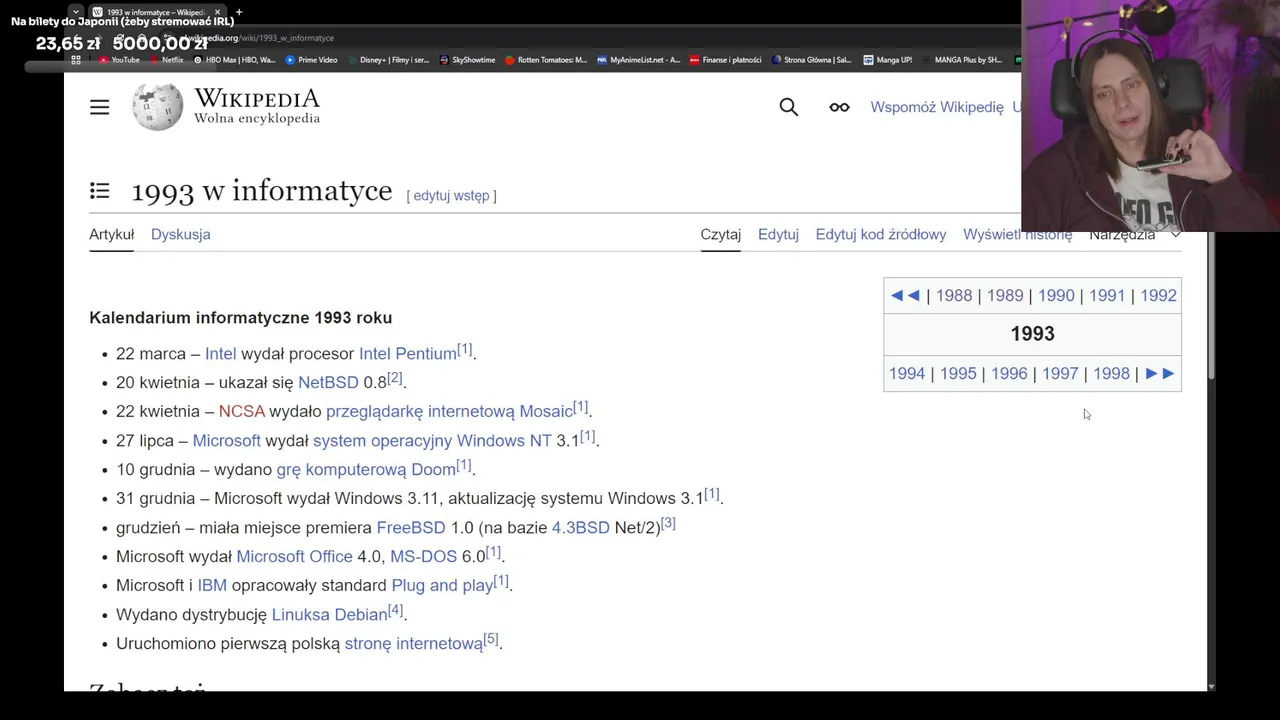Click the Wikipedia Wolna encyklopedia wordmark

point(257,107)
